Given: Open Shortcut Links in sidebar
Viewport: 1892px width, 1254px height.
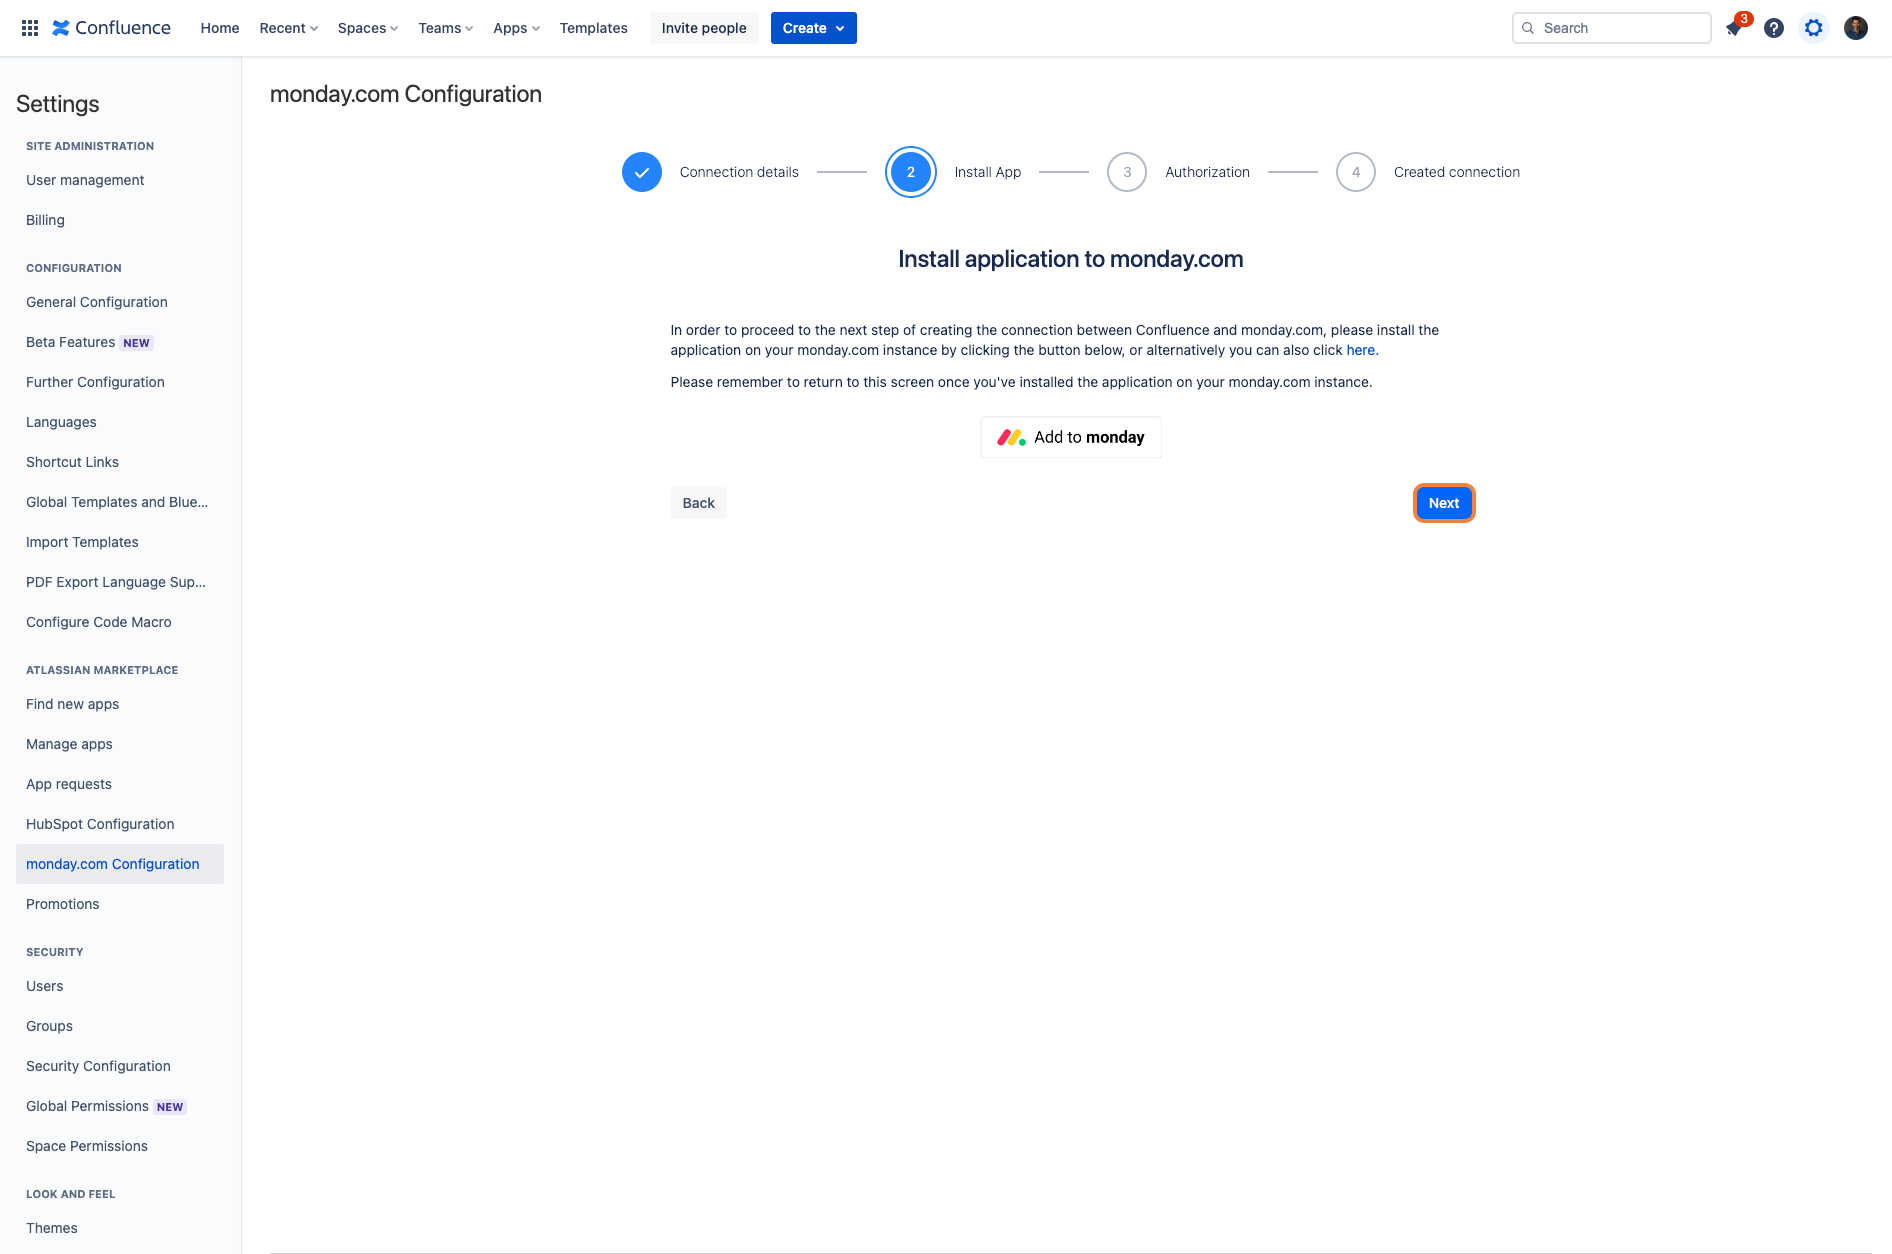Looking at the screenshot, I should [x=120, y=462].
